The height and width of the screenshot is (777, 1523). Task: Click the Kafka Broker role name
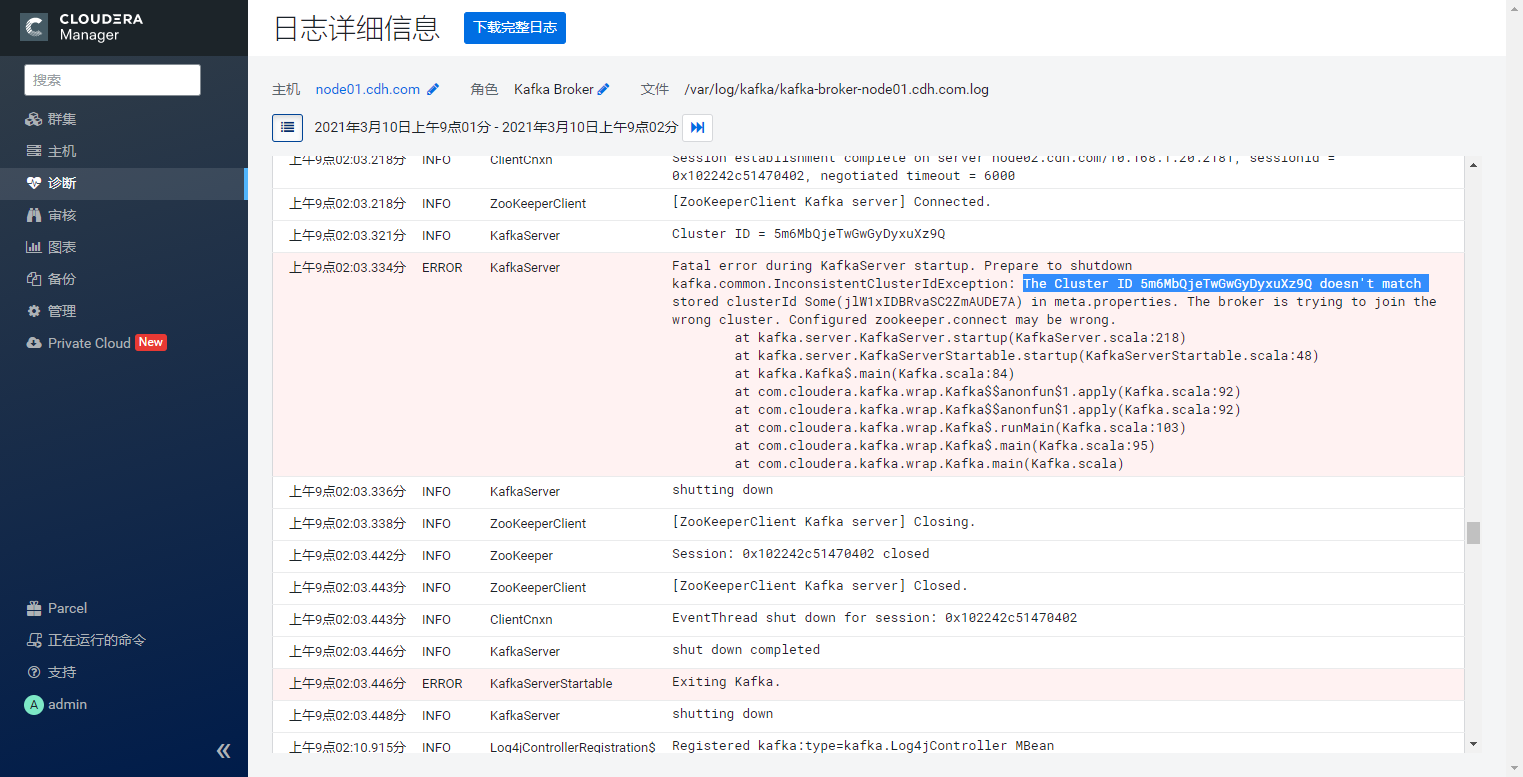click(x=554, y=89)
